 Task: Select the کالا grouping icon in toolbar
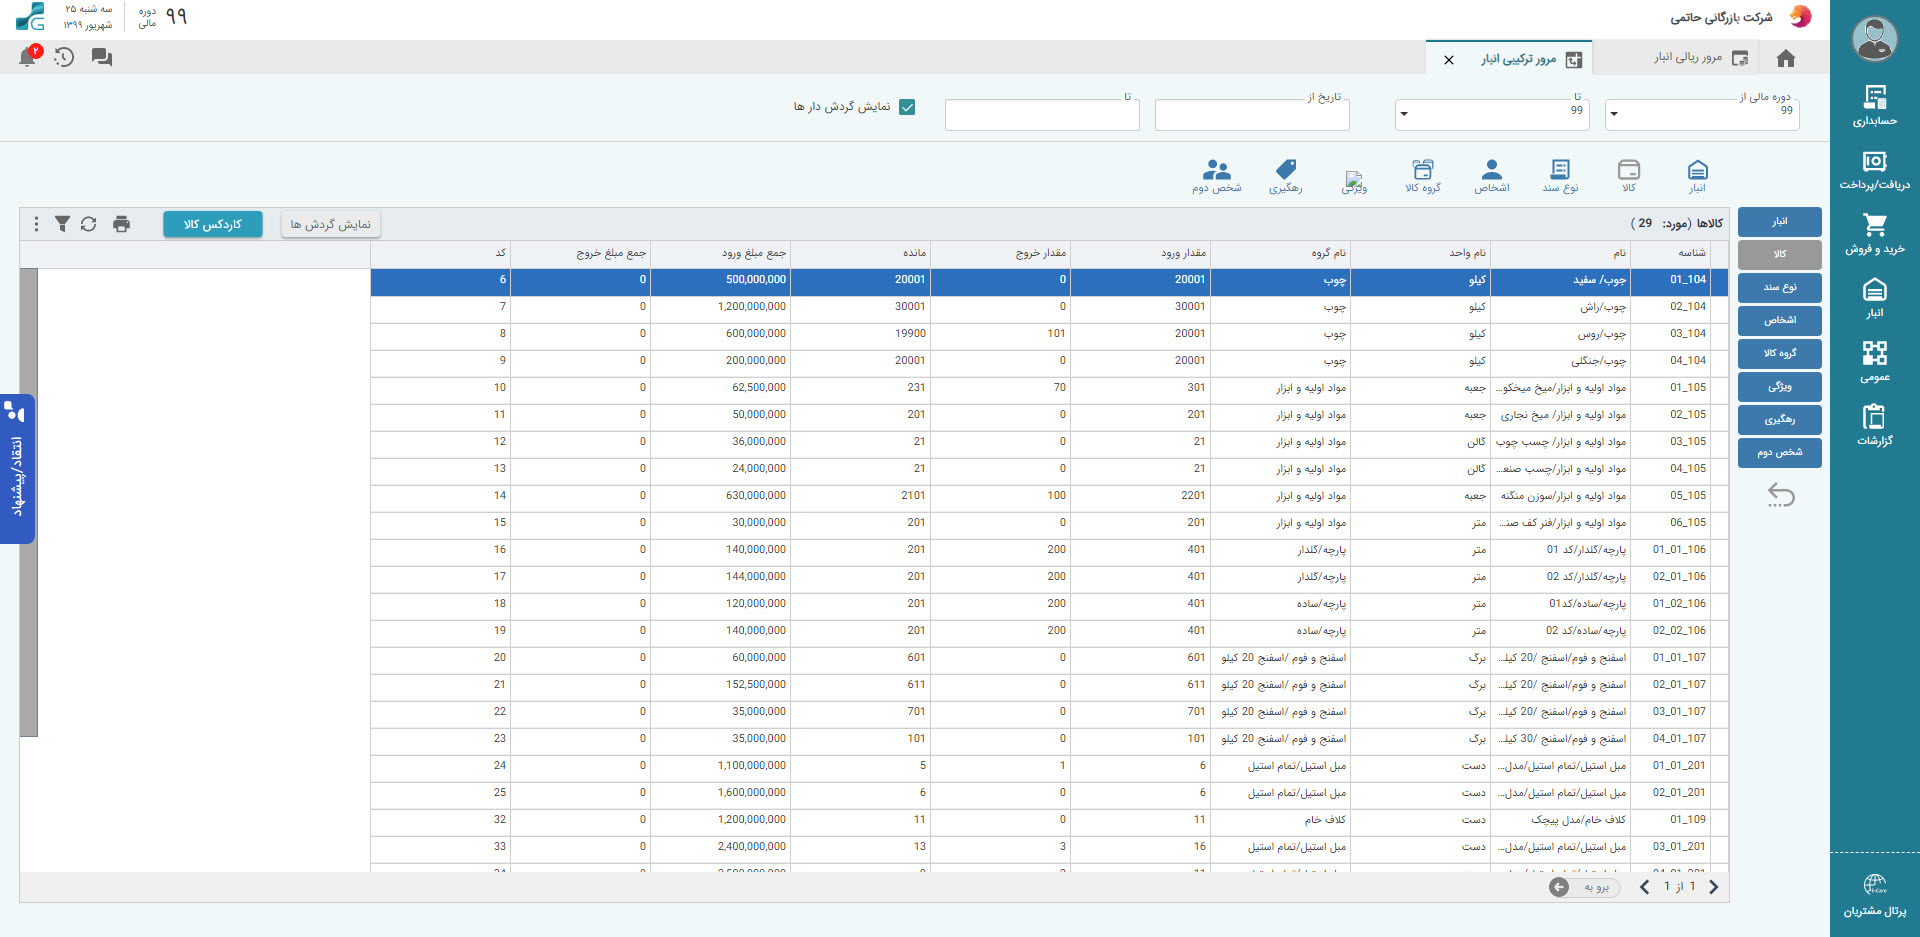1629,175
